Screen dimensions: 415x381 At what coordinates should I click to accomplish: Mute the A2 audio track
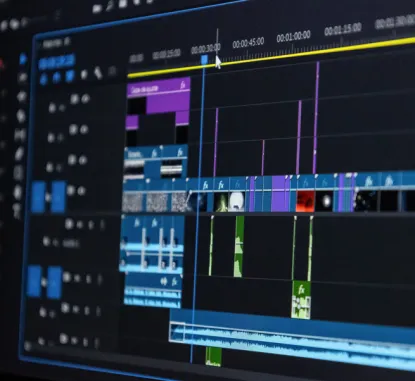(x=77, y=278)
